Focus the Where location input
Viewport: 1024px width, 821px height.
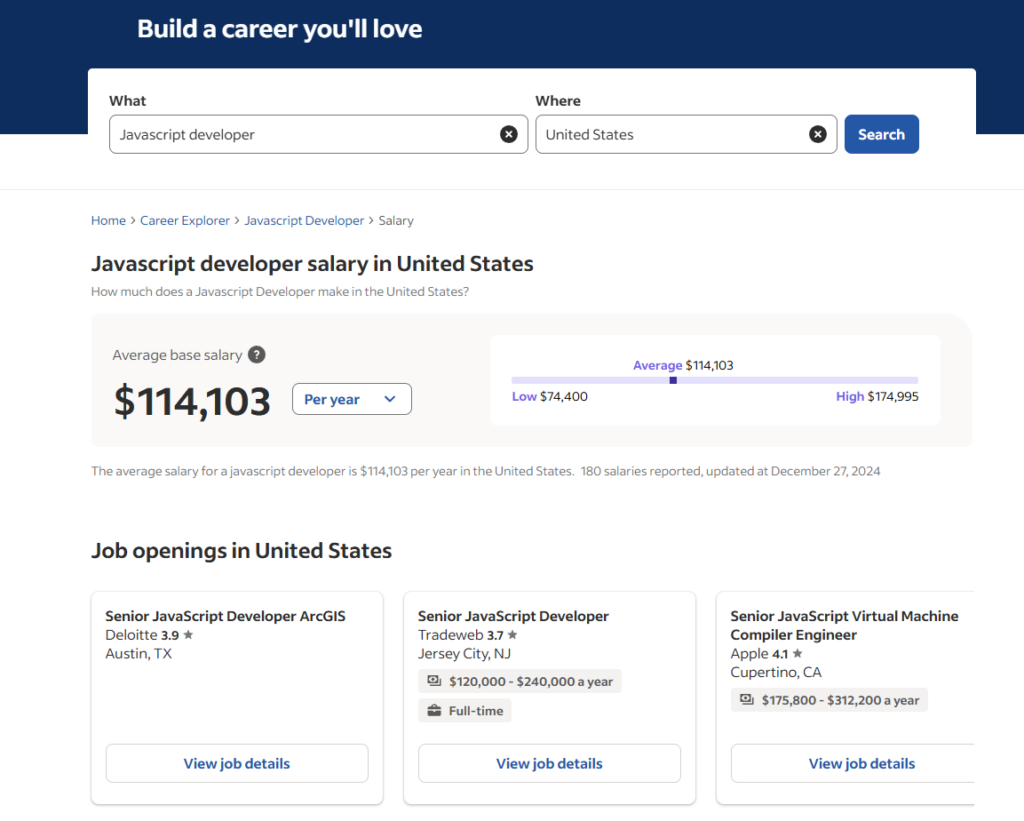tap(686, 135)
